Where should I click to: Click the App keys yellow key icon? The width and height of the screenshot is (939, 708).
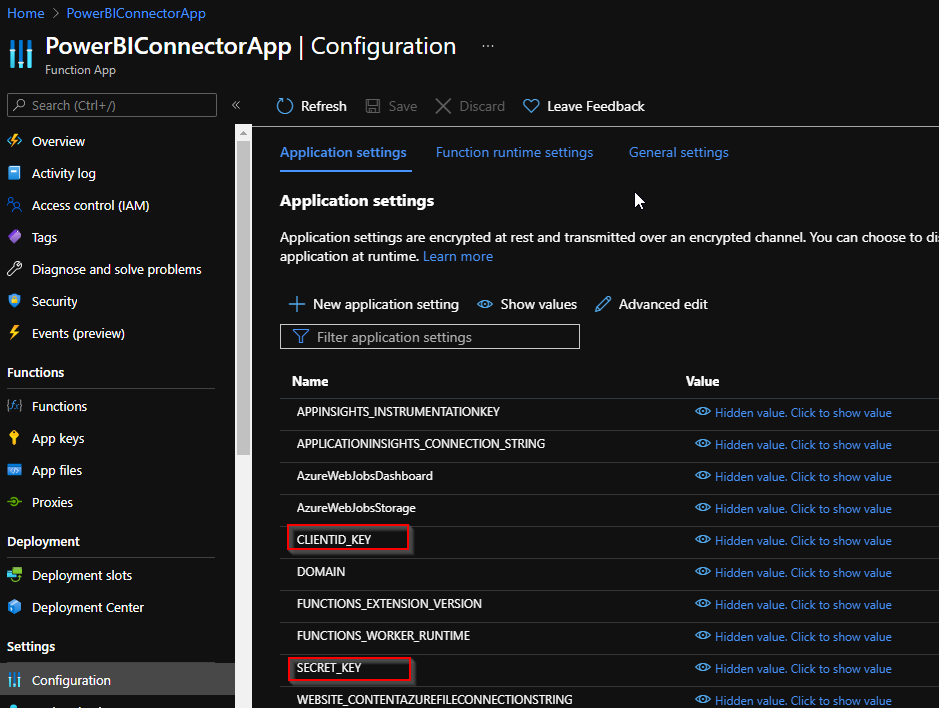14,438
